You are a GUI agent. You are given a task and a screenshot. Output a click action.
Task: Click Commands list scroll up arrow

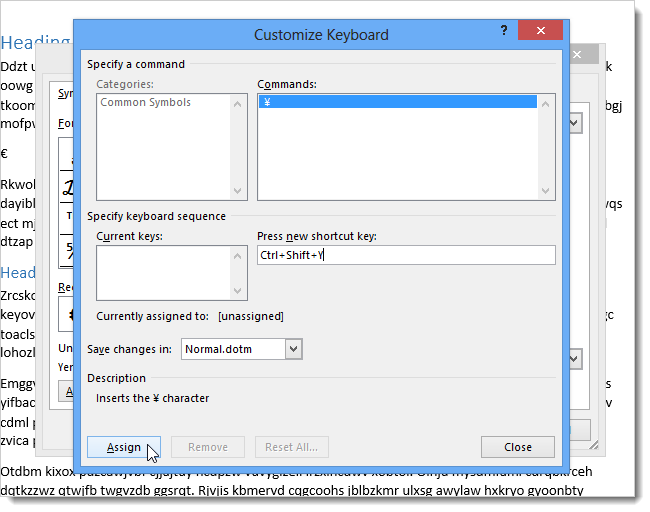(x=545, y=104)
